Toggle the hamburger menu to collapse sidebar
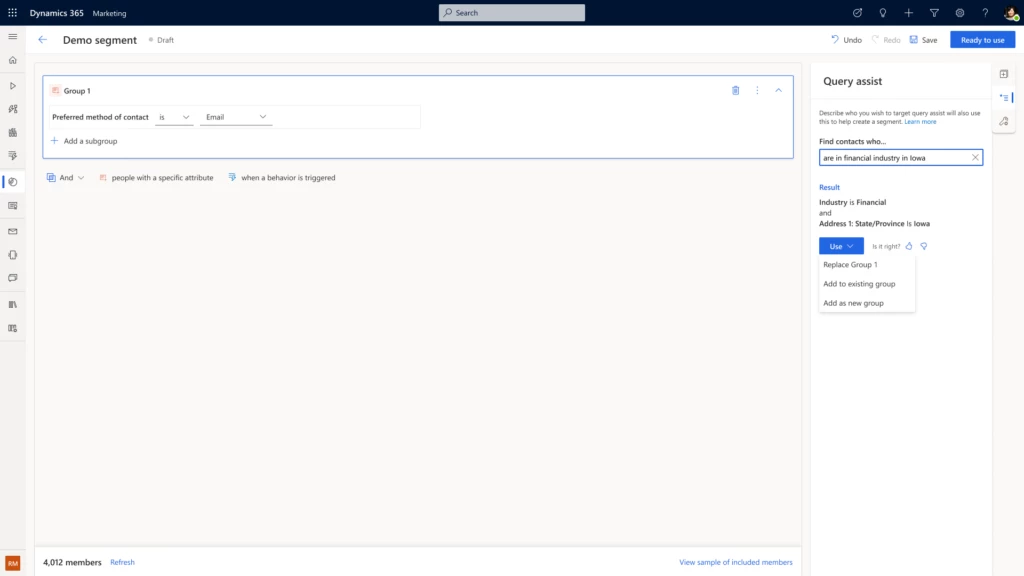The width and height of the screenshot is (1024, 576). point(13,36)
